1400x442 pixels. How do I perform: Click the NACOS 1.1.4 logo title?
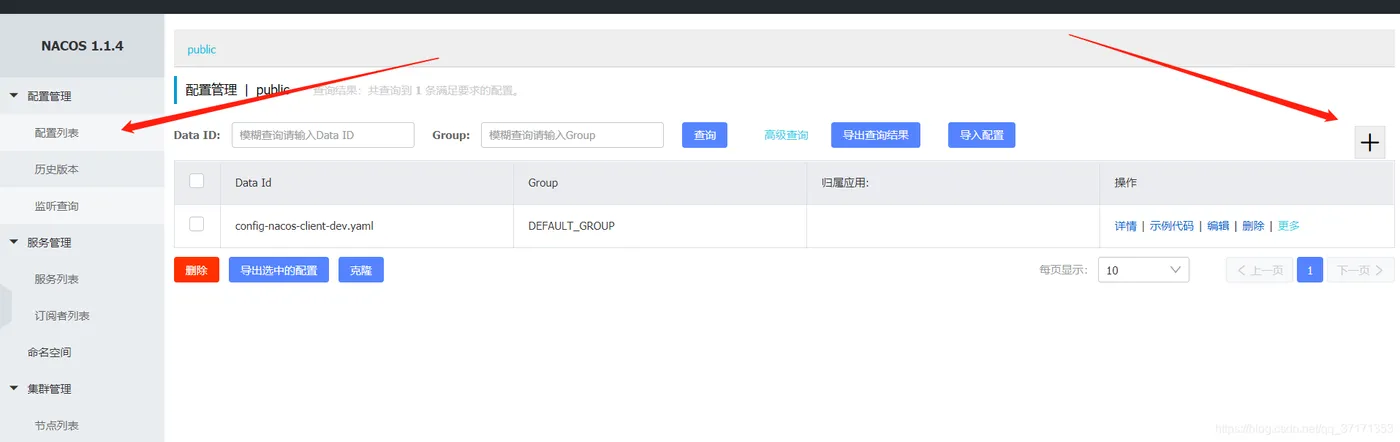tap(82, 46)
